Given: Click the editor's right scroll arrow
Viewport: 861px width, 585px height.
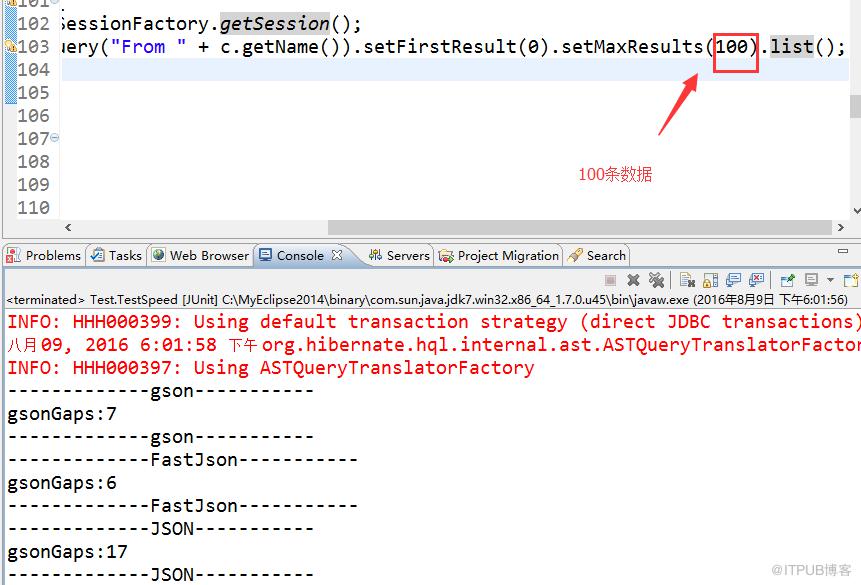Looking at the screenshot, I should 841,227.
